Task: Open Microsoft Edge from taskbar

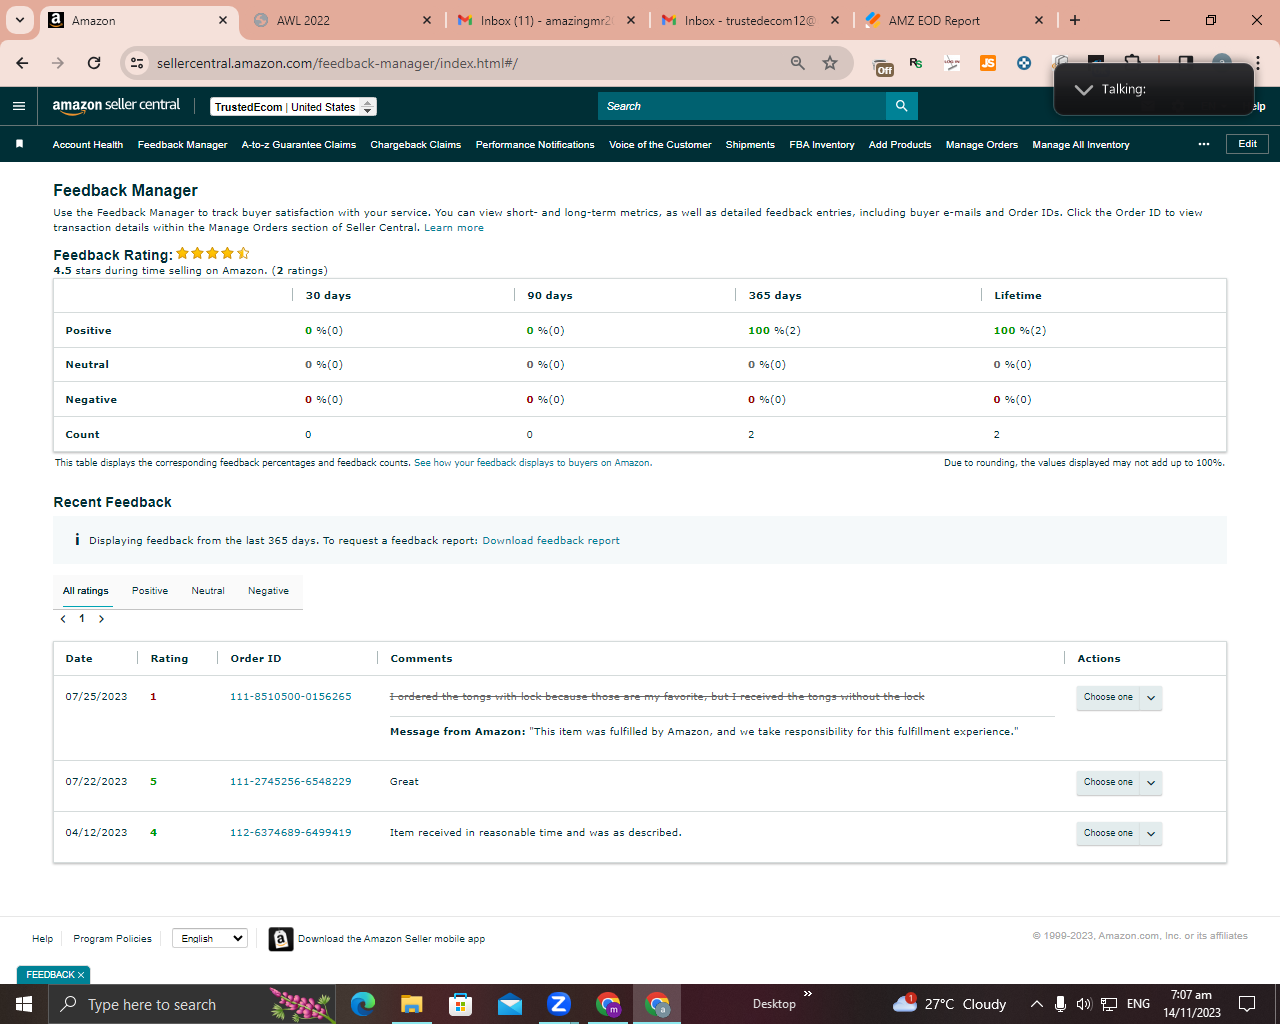Action: (x=362, y=1004)
